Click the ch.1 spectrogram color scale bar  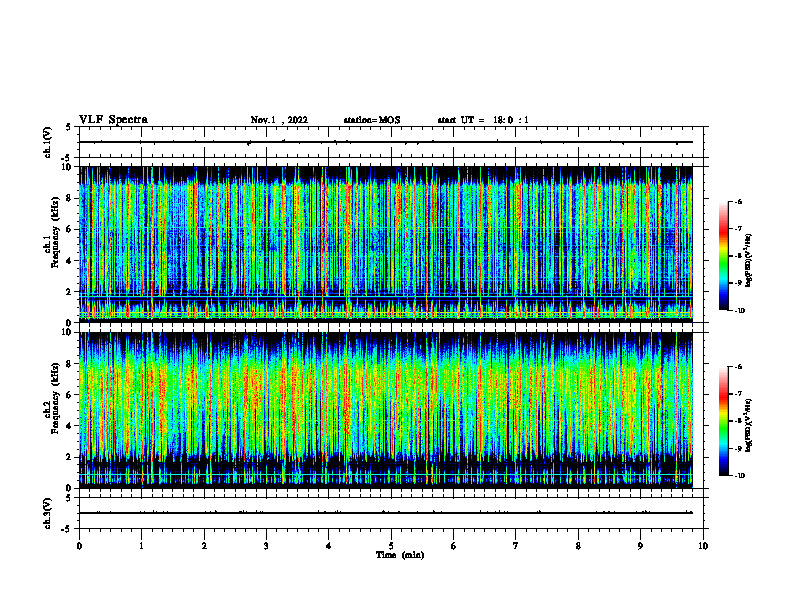point(723,256)
